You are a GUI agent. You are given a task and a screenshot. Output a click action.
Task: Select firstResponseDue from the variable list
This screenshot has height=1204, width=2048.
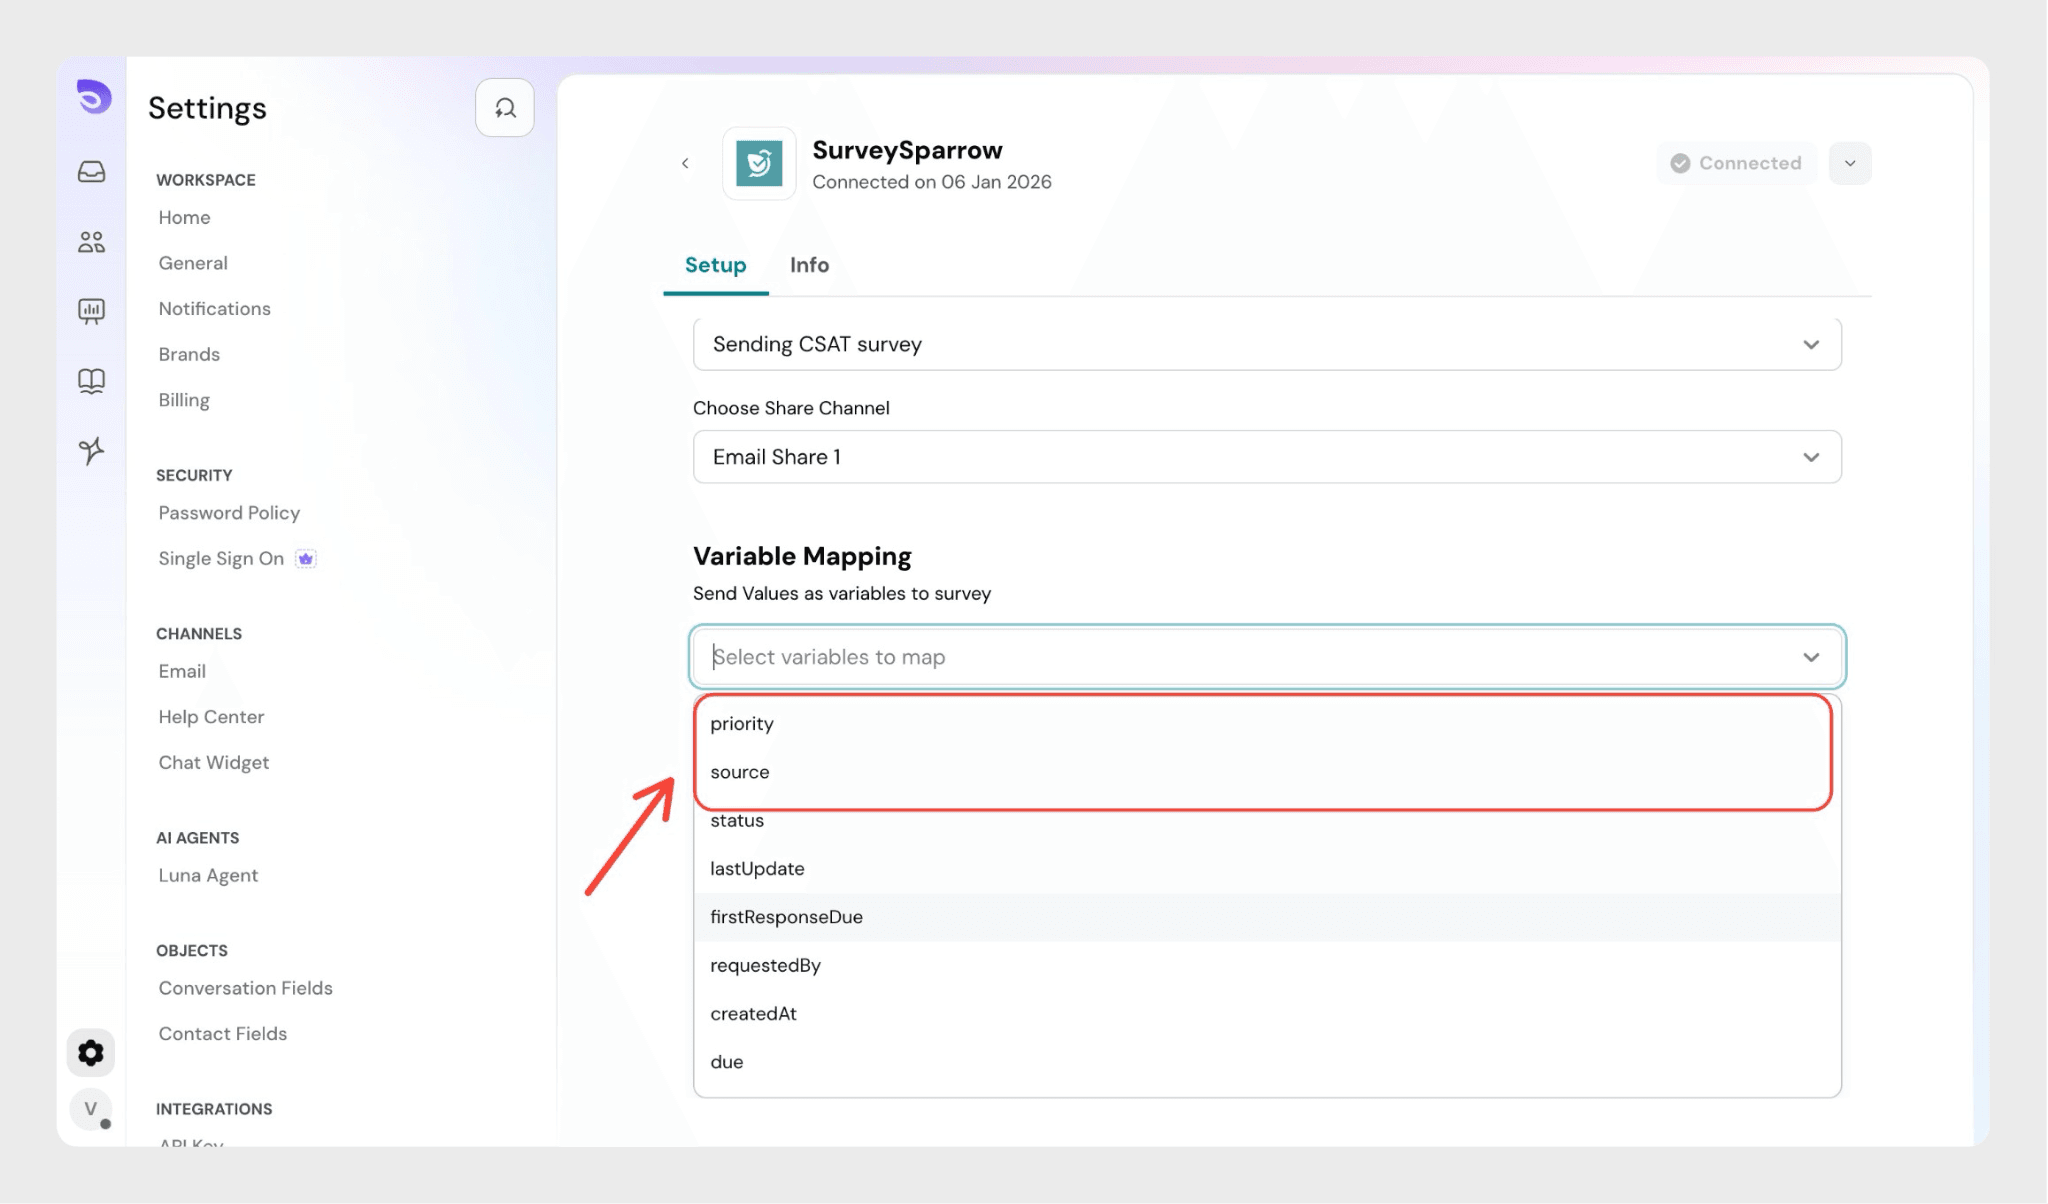point(786,917)
